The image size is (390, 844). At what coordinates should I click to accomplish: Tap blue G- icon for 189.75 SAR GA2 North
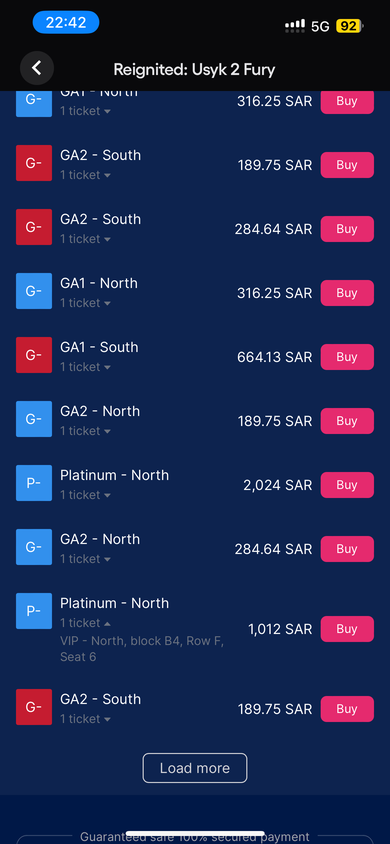(34, 419)
